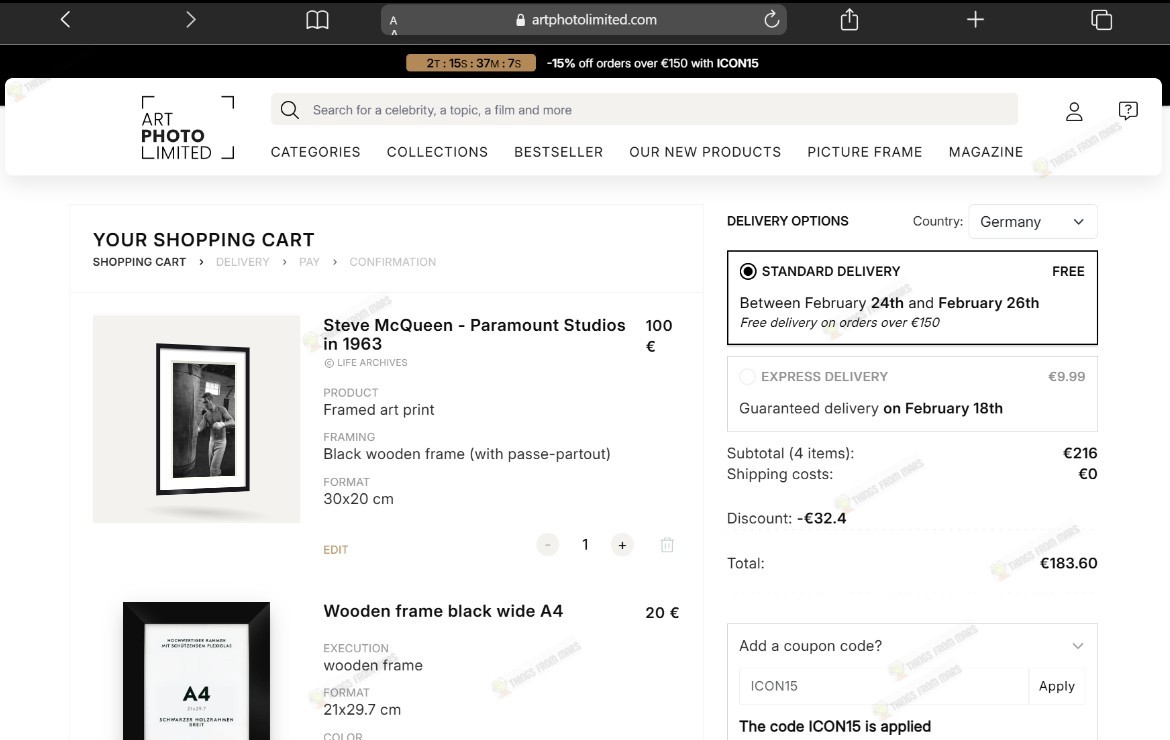Image resolution: width=1170 pixels, height=740 pixels.
Task: Increase Steve McQueen quantity with plus button
Action: [622, 545]
